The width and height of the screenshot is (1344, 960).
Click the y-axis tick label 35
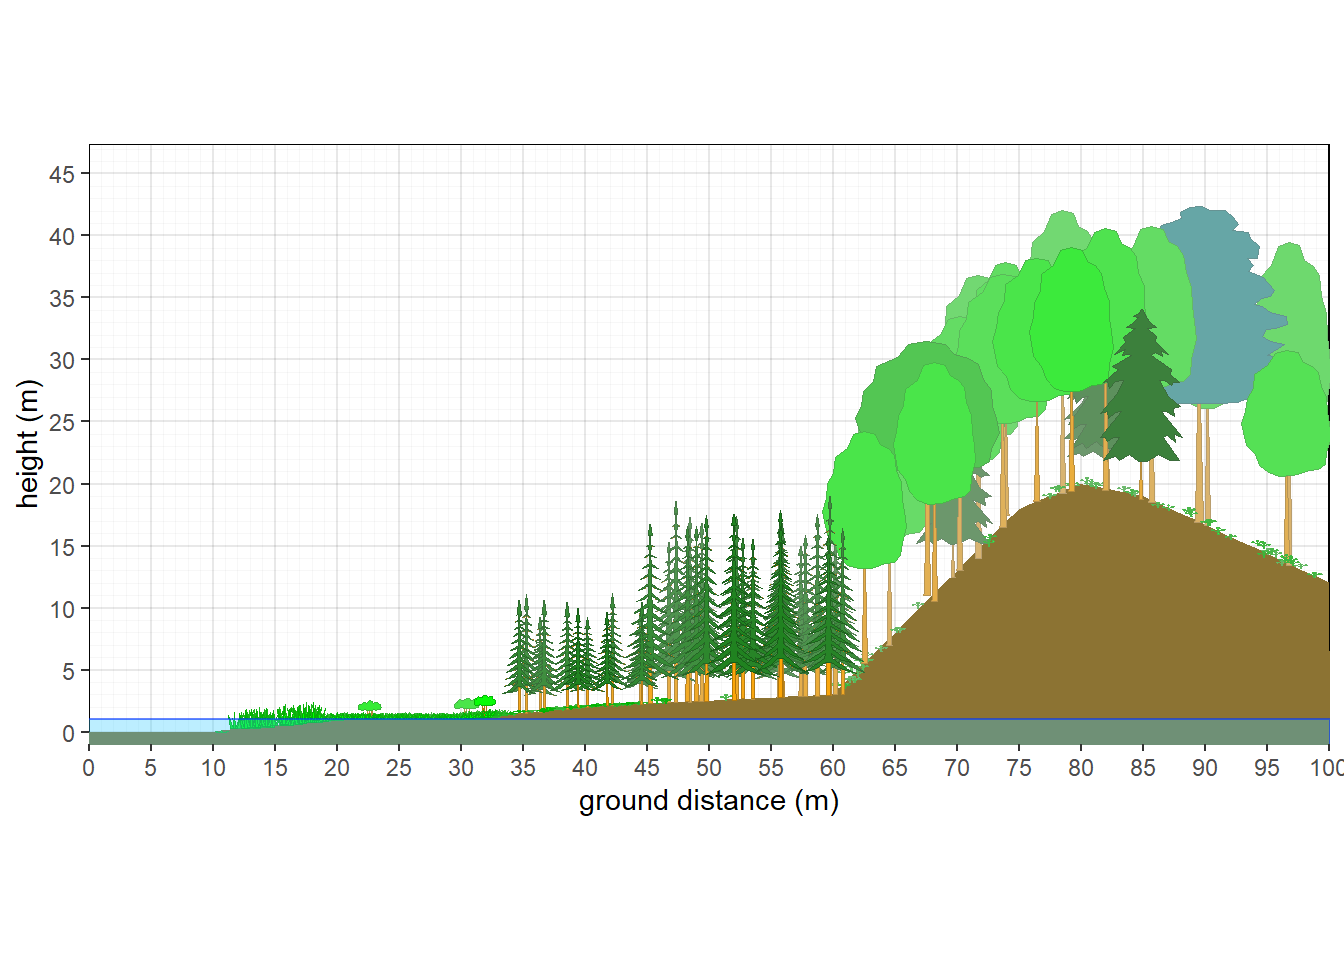62,298
